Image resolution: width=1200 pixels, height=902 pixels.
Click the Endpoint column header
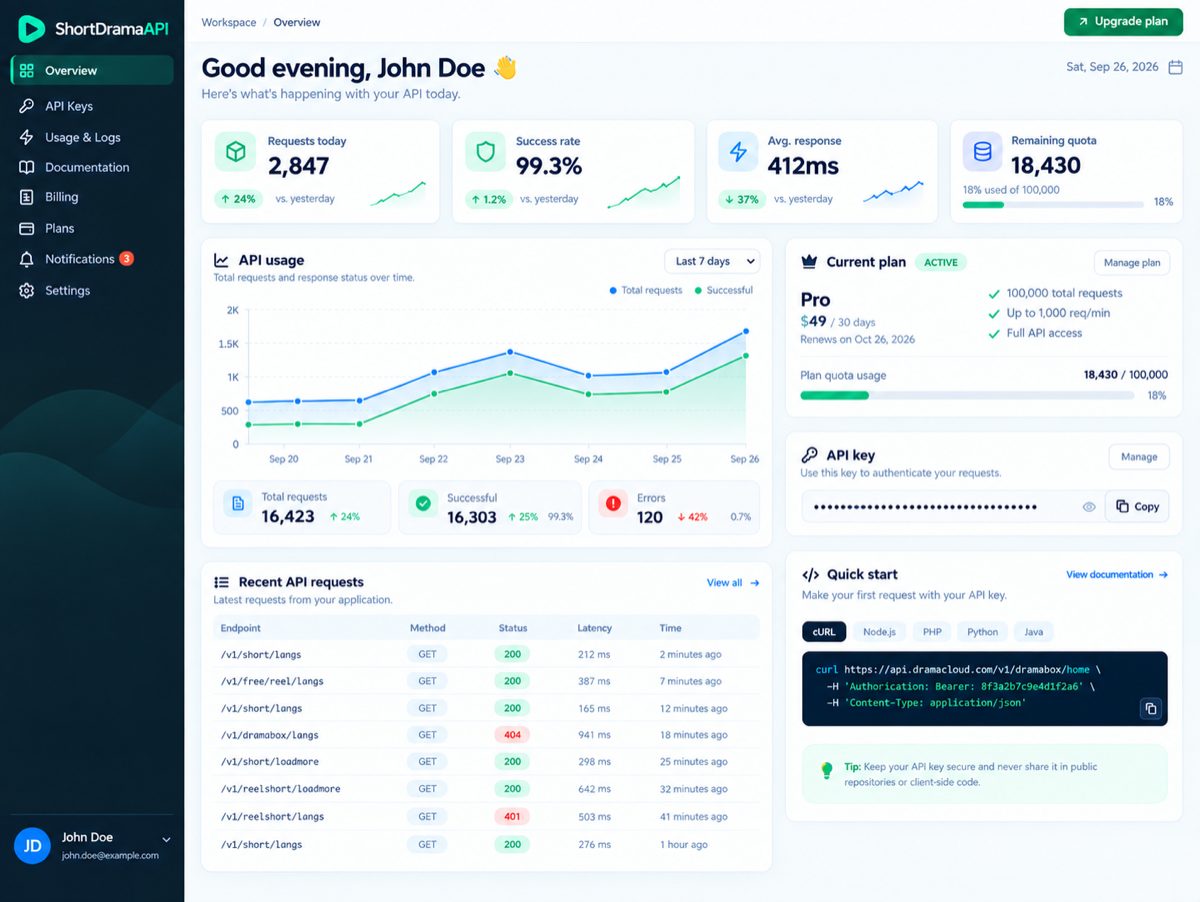click(x=241, y=628)
